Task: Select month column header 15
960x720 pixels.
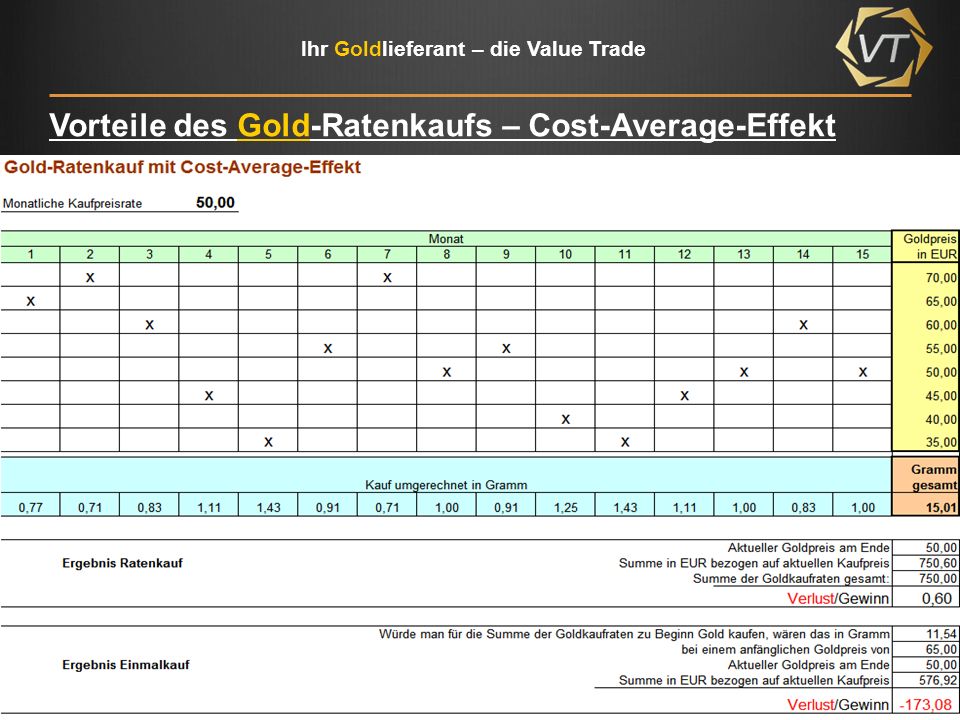Action: click(x=863, y=254)
